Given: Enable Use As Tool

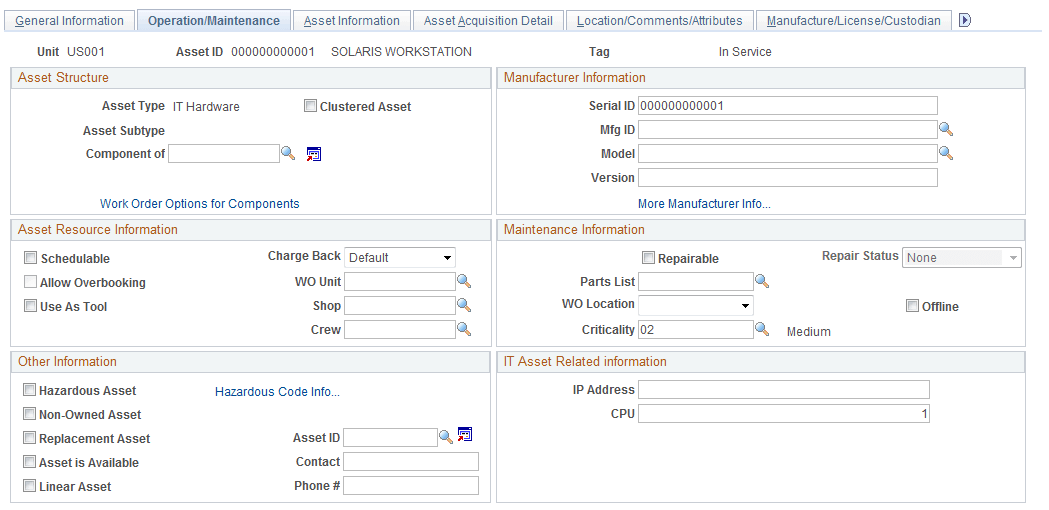Looking at the screenshot, I should [x=30, y=306].
